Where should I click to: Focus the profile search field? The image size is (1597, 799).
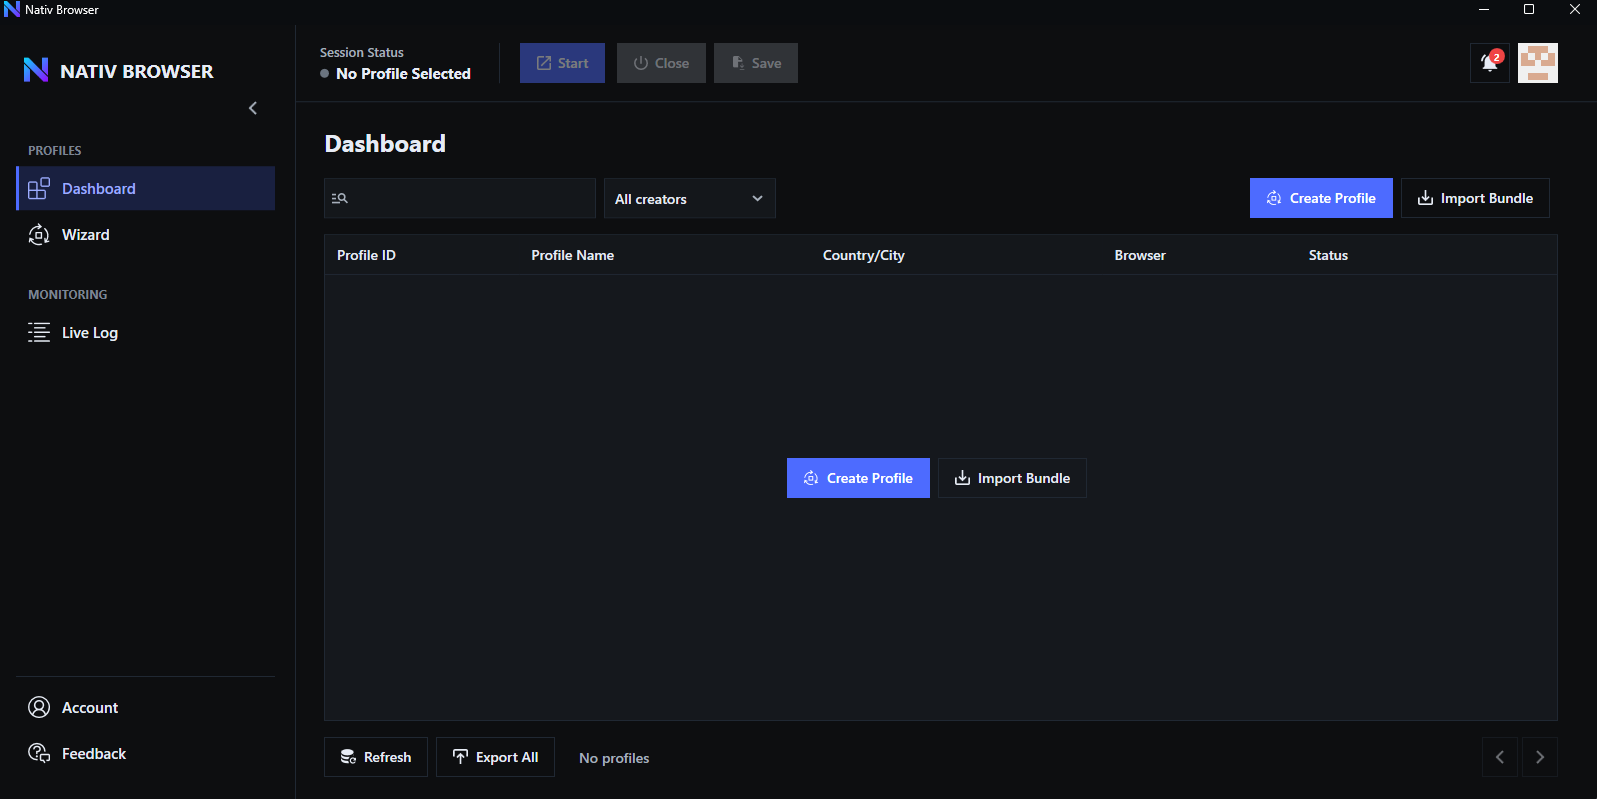(x=460, y=198)
